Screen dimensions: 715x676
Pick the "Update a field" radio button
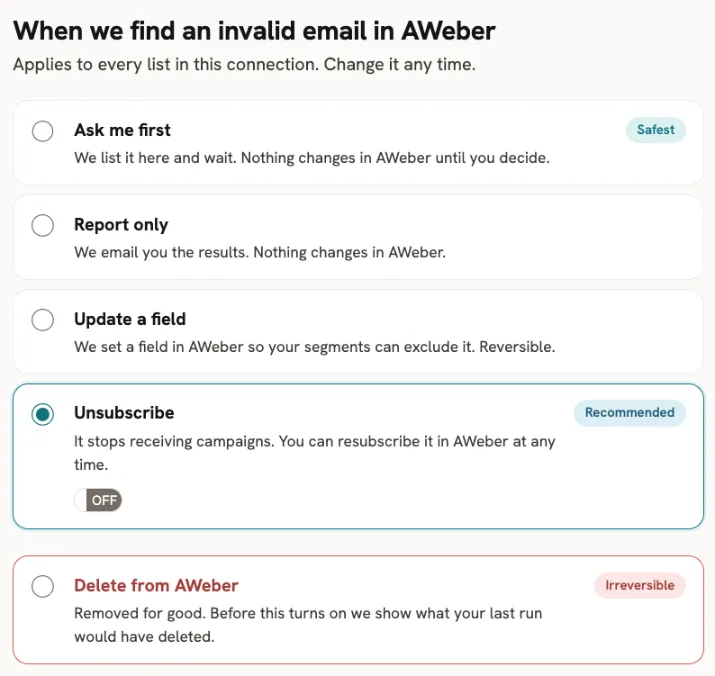[42, 319]
